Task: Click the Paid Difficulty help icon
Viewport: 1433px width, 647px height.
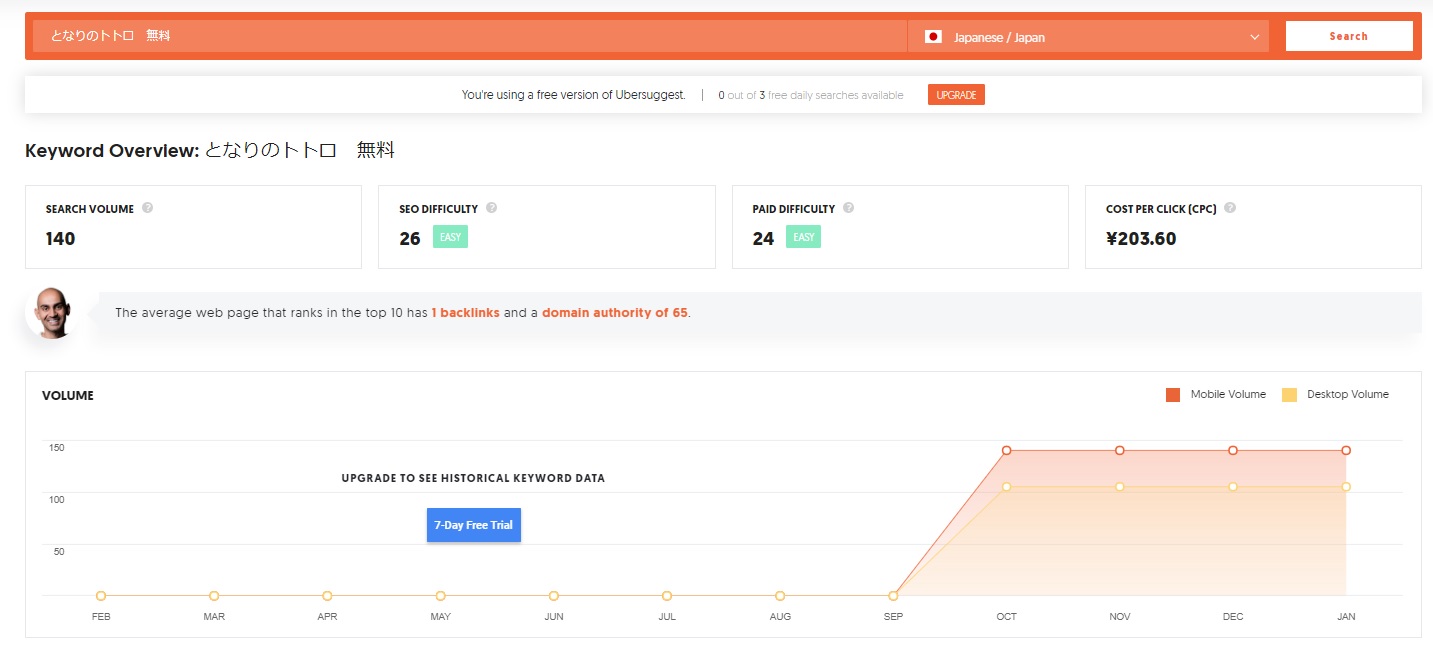Action: coord(848,208)
